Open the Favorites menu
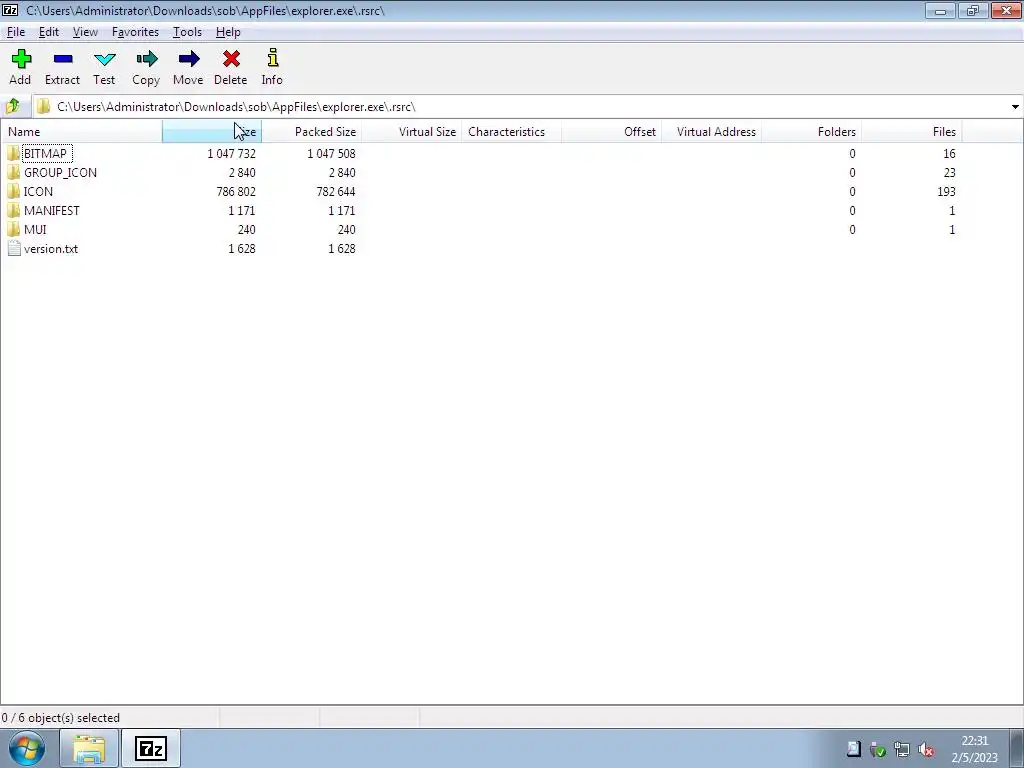Screen dimensions: 1024x768 pos(135,32)
